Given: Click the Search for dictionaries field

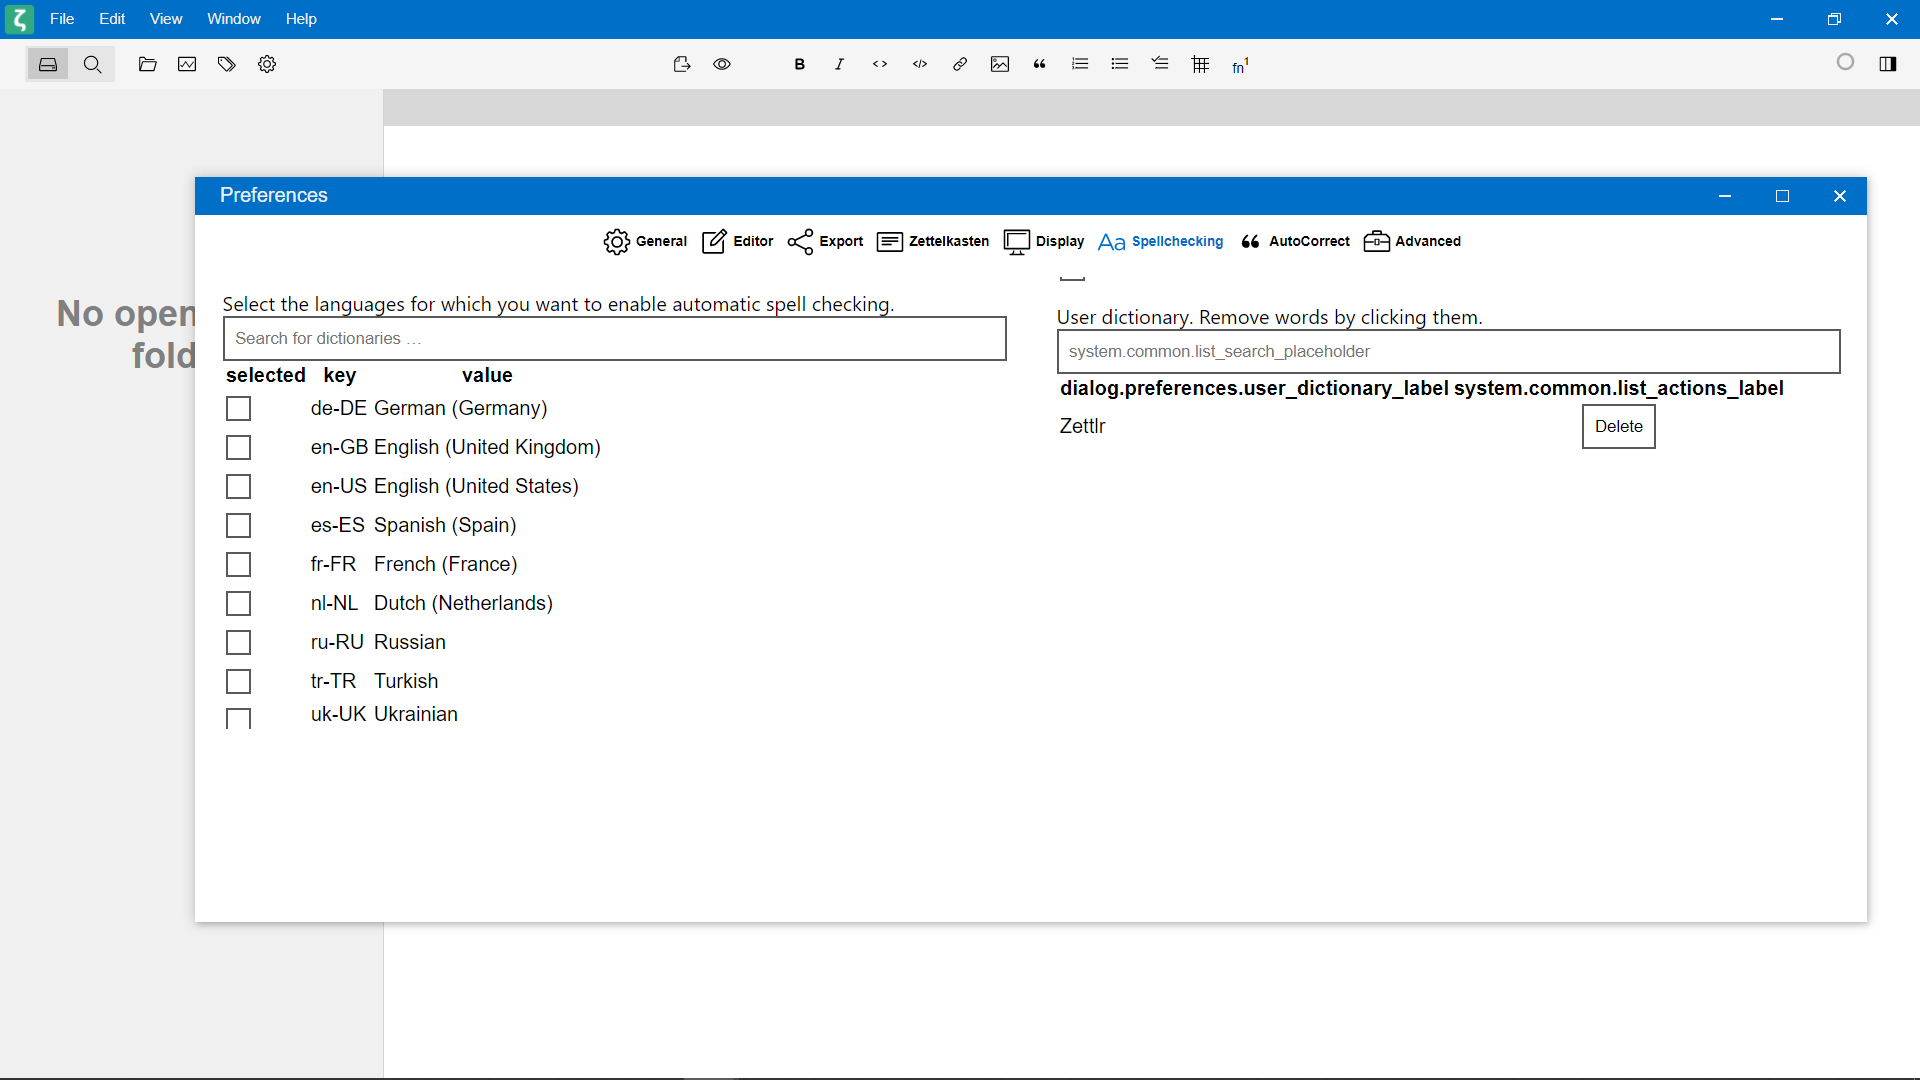Looking at the screenshot, I should [614, 339].
